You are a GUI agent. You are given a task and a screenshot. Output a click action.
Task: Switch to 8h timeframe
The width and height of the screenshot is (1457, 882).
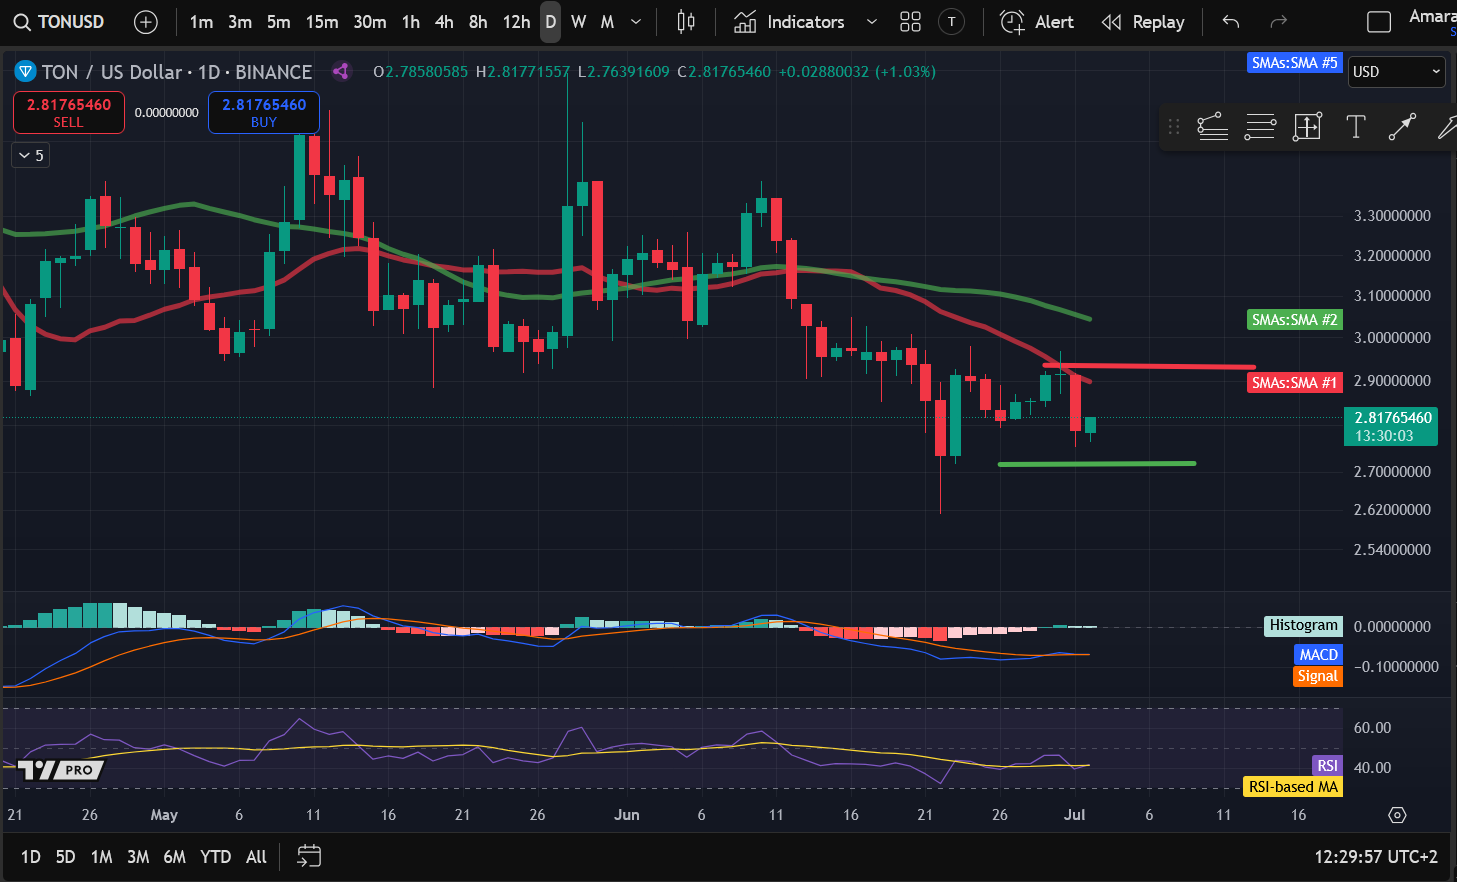tap(479, 22)
